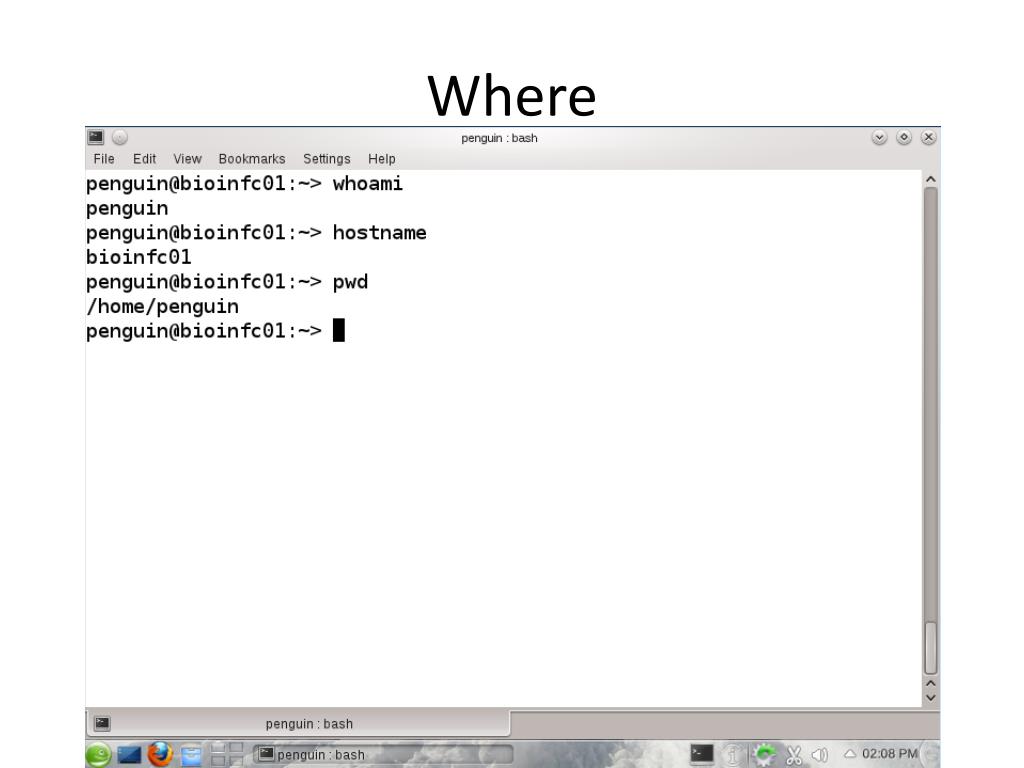The image size is (1024, 768).
Task: Maximize the penguin : bash window
Action: point(904,137)
